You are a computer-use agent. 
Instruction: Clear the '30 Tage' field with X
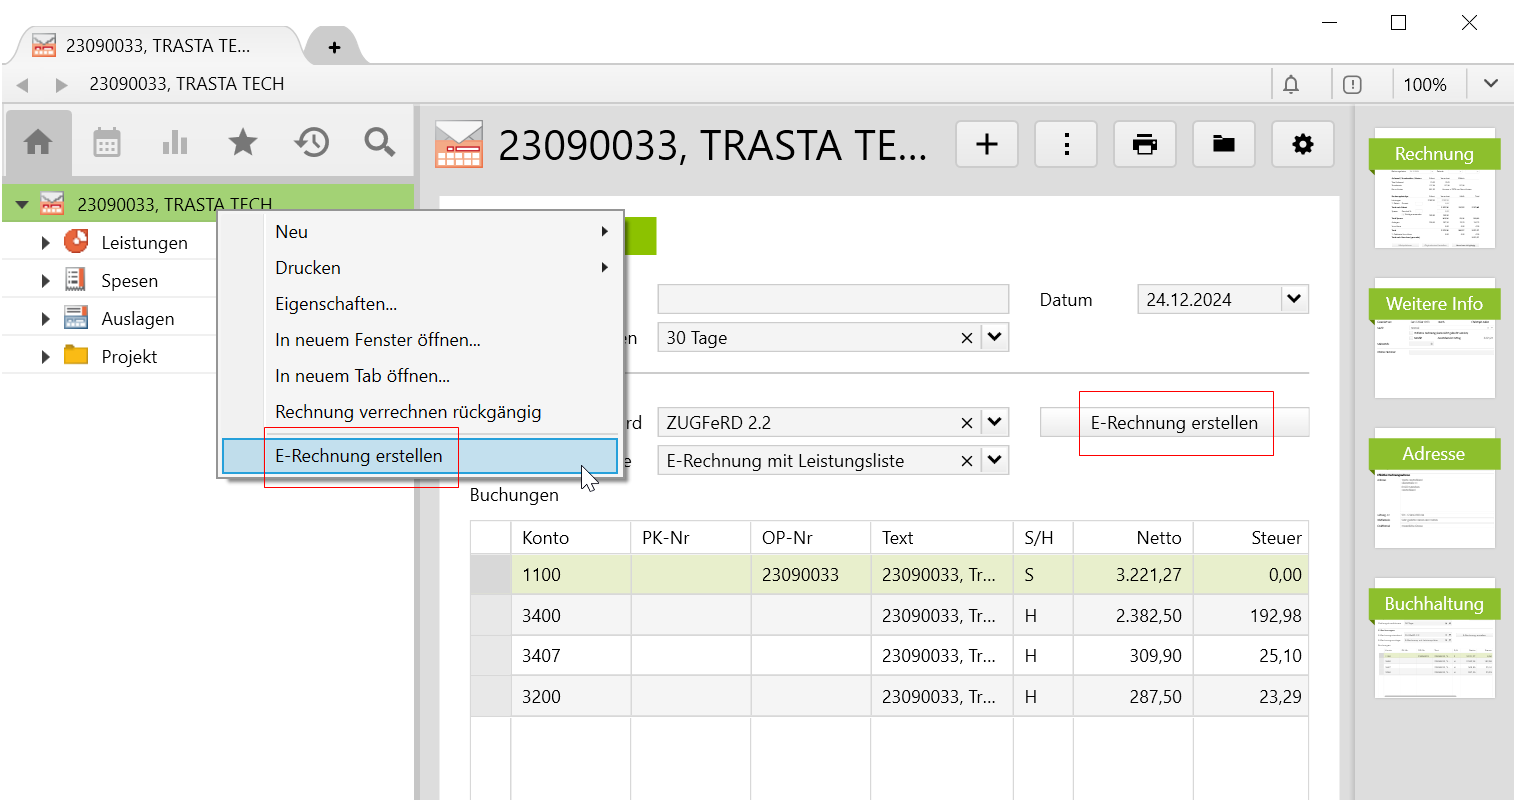(x=966, y=338)
